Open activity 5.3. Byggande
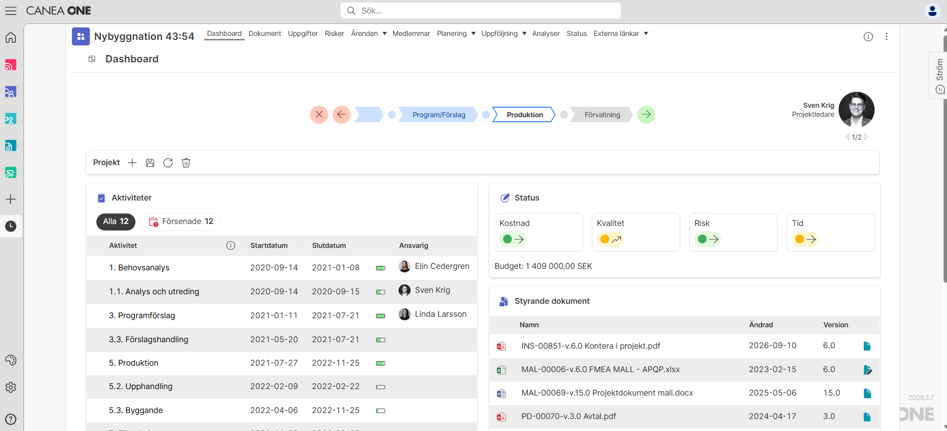The image size is (947, 431). pos(136,410)
